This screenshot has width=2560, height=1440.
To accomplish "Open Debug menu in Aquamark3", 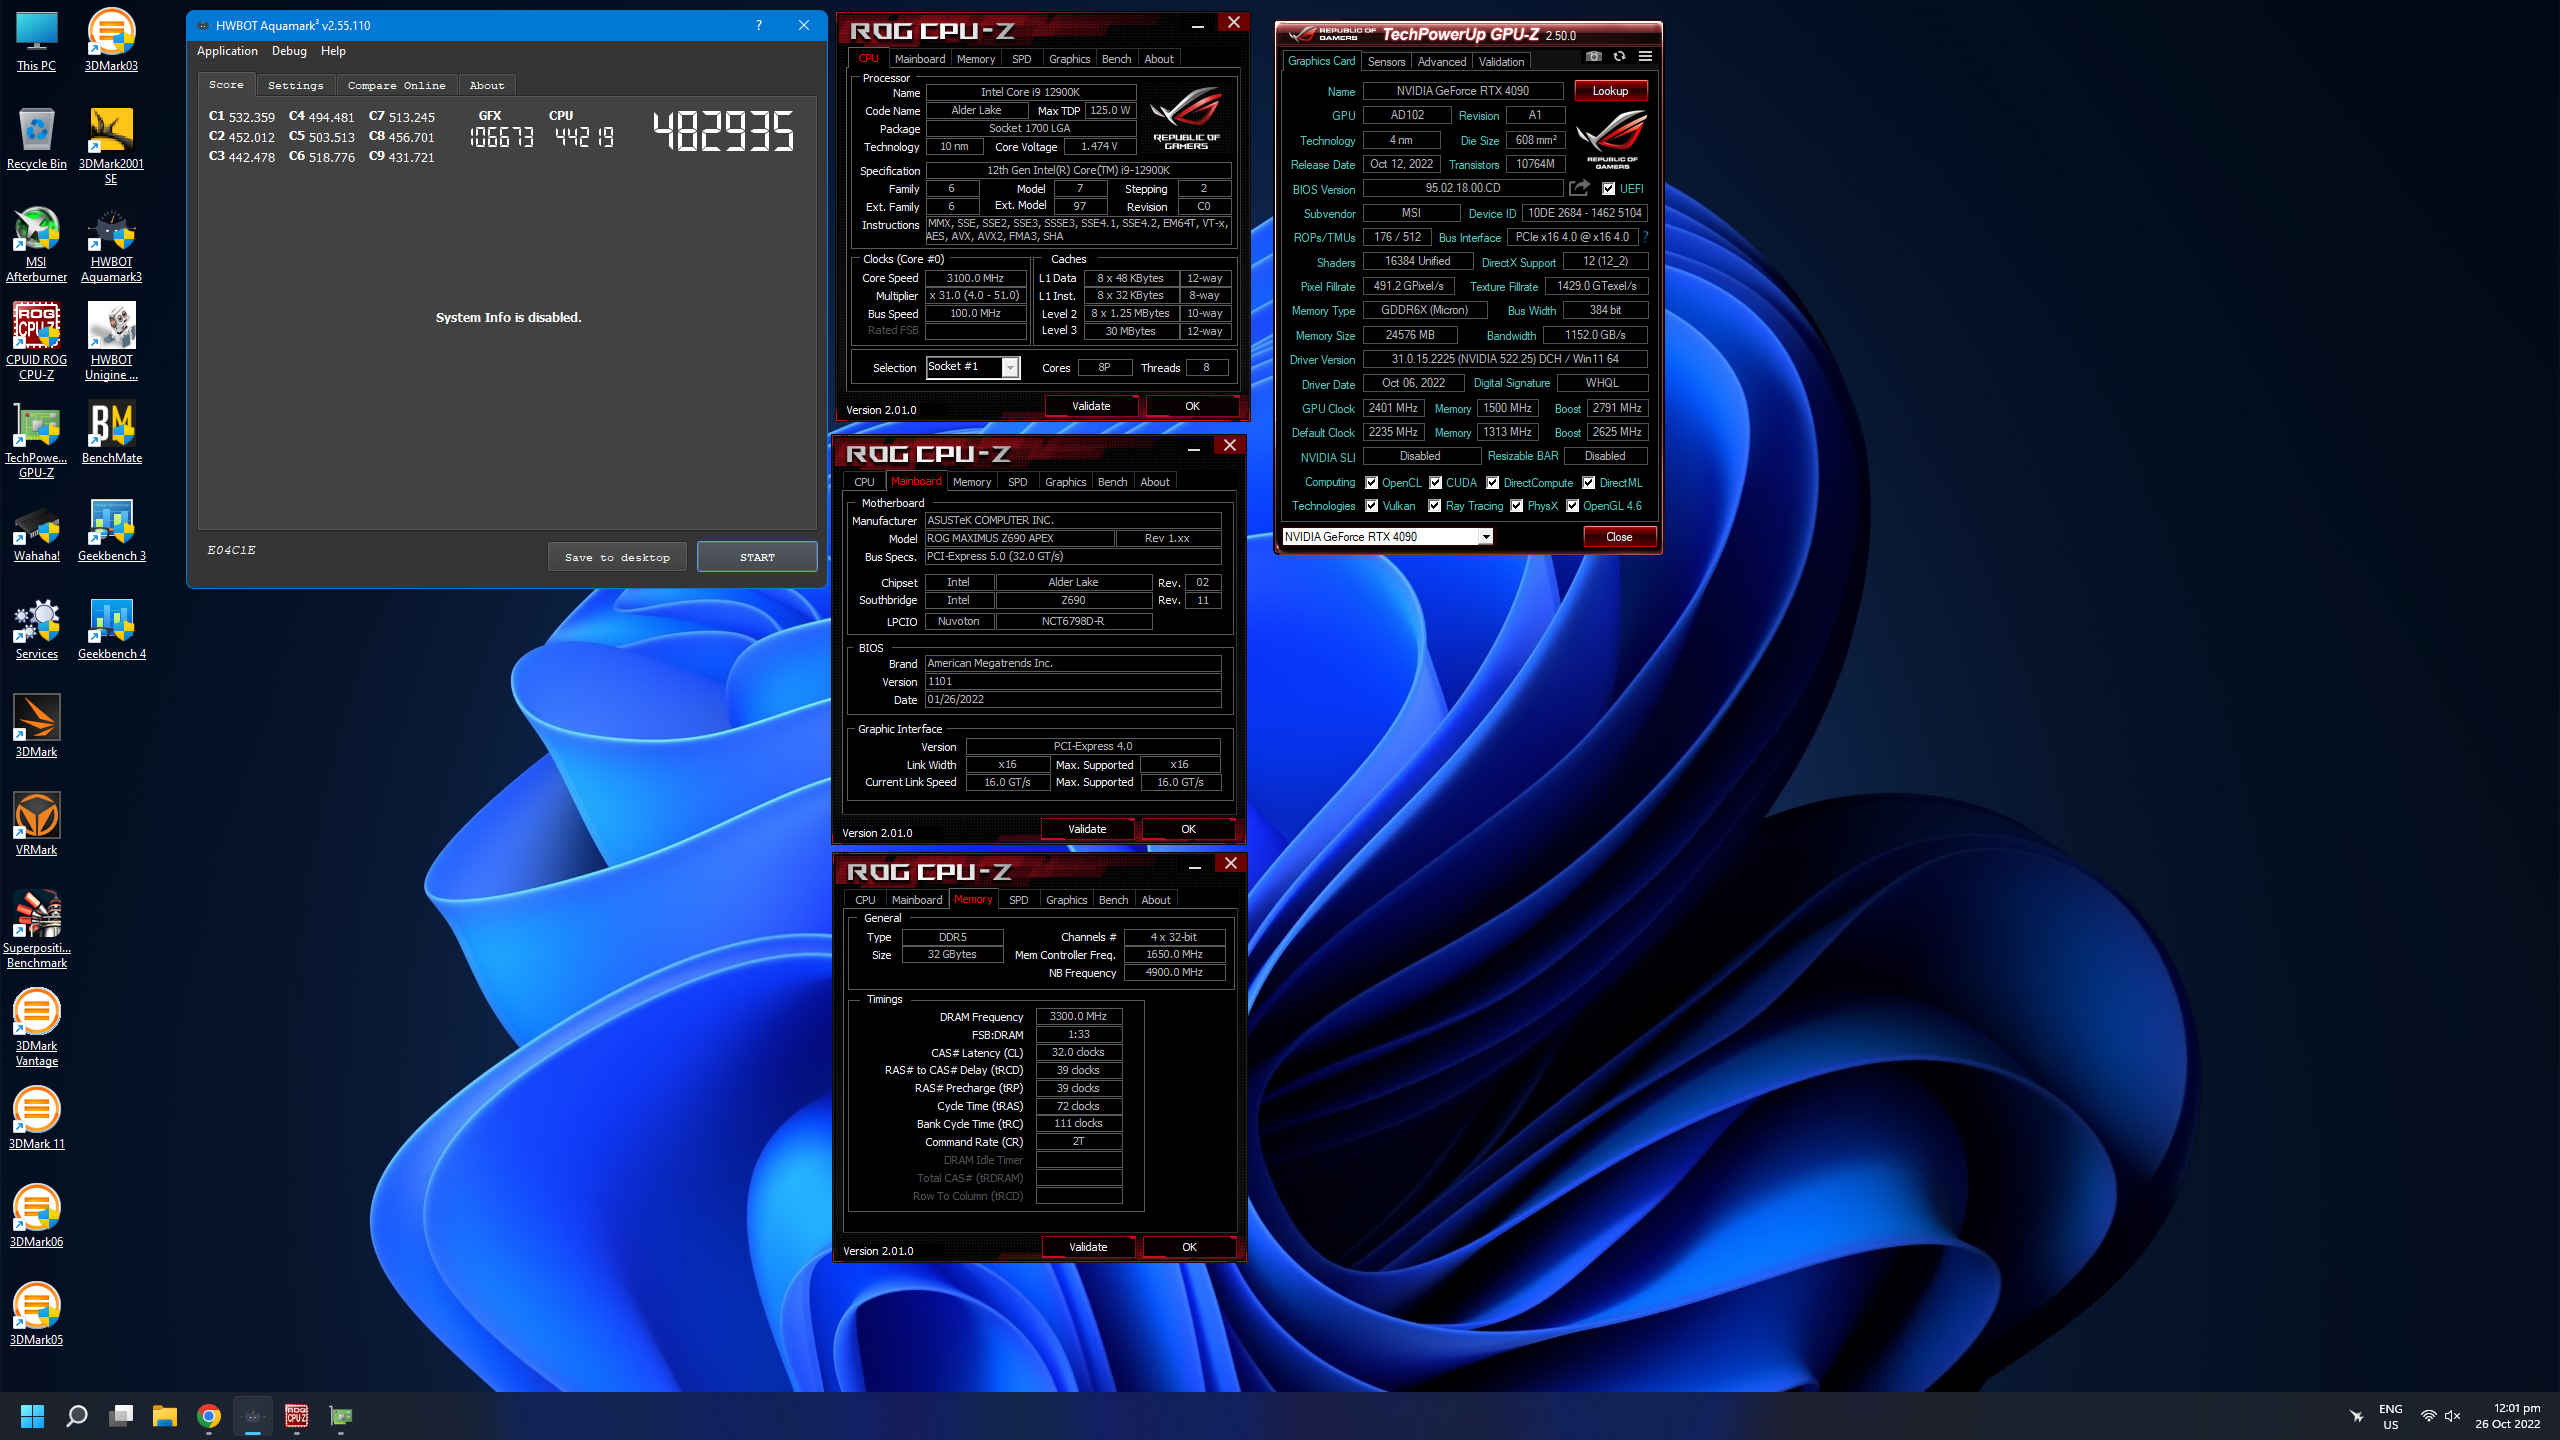I will 289,51.
